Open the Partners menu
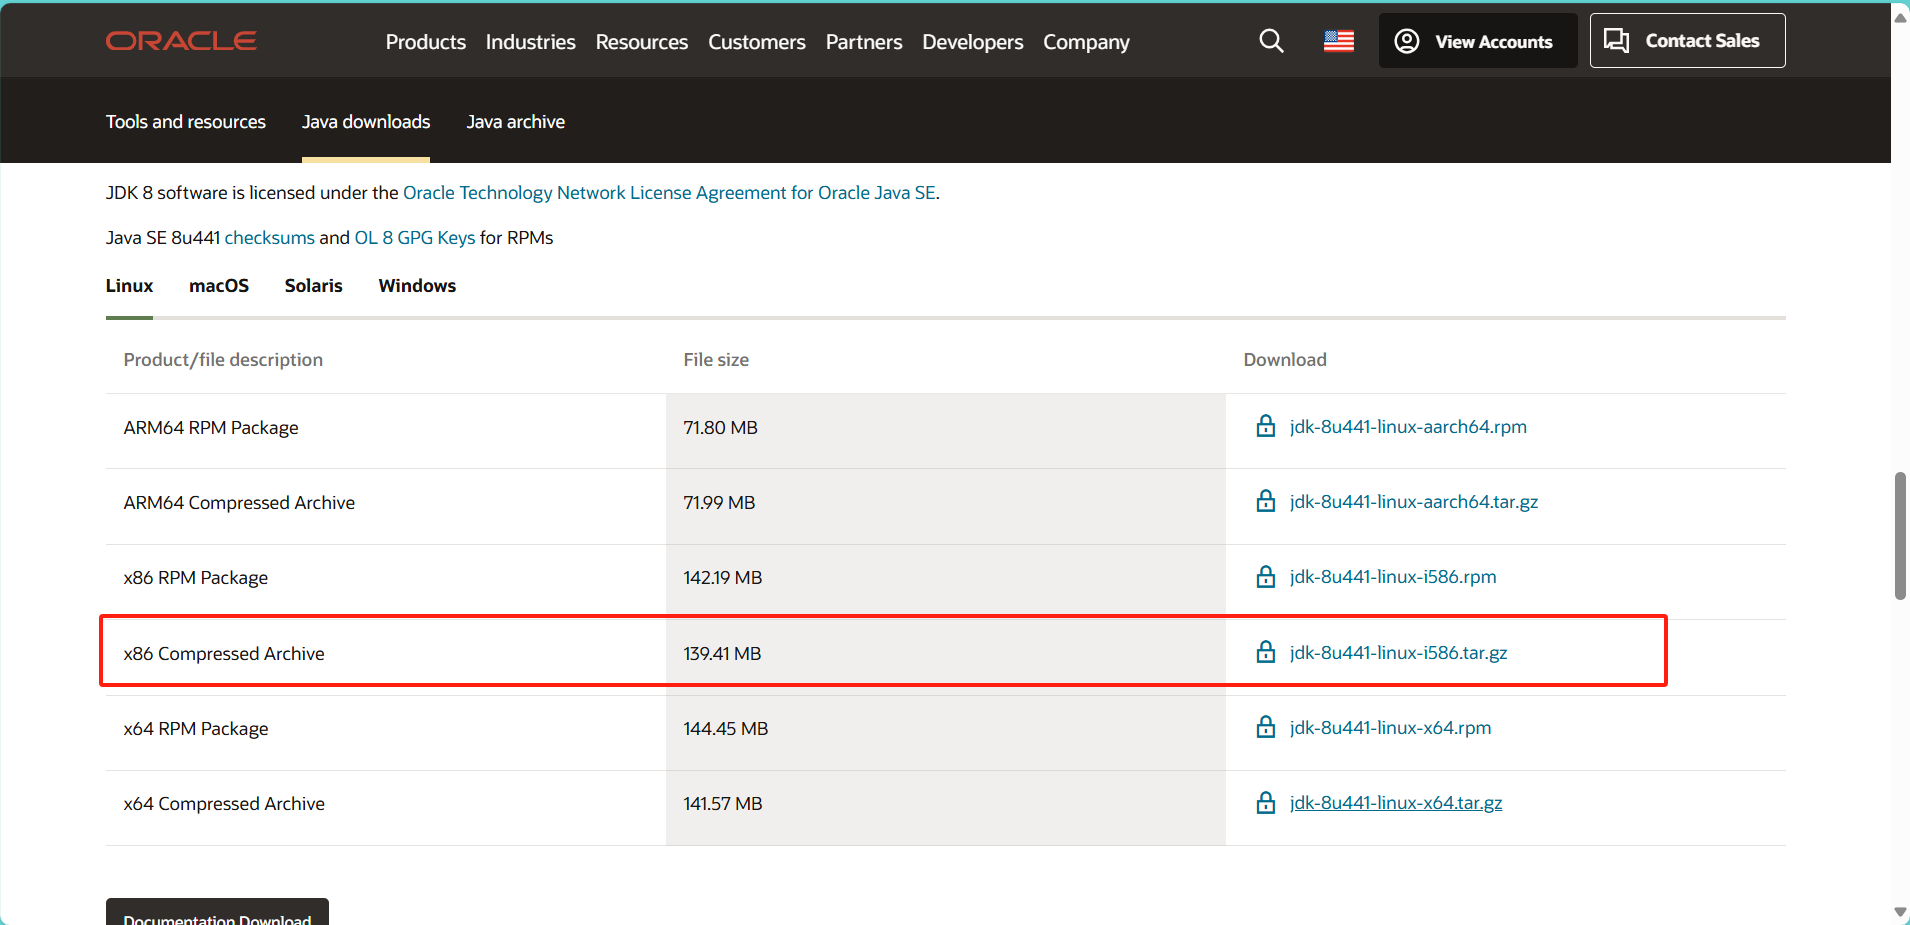The height and width of the screenshot is (925, 1910). 864,42
